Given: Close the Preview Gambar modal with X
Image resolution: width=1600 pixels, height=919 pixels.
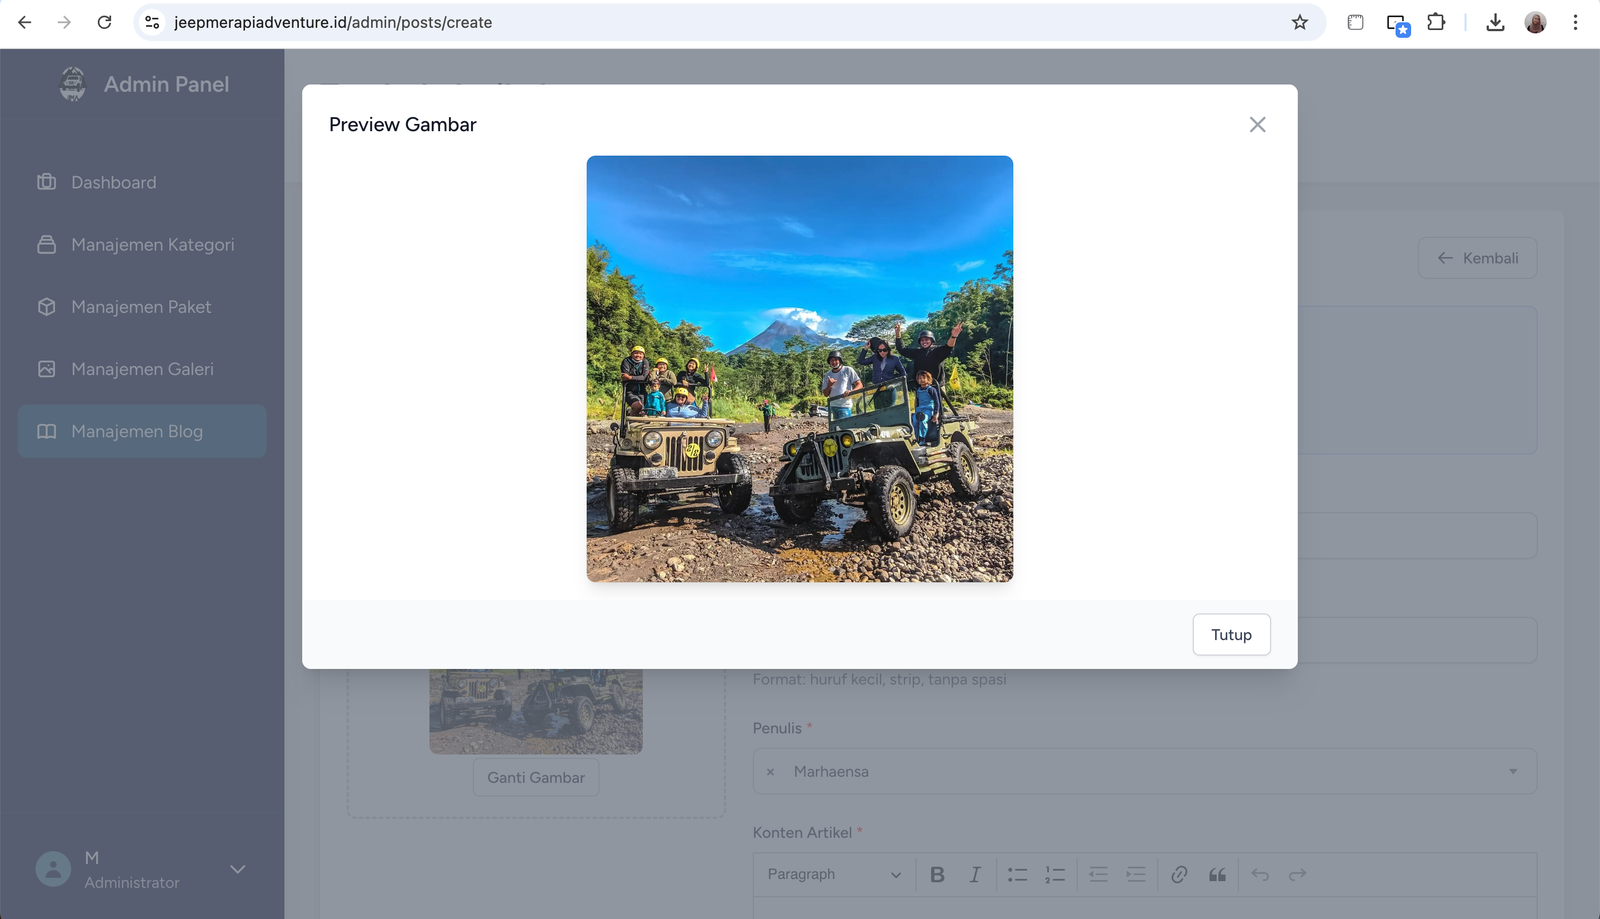Looking at the screenshot, I should [1257, 125].
